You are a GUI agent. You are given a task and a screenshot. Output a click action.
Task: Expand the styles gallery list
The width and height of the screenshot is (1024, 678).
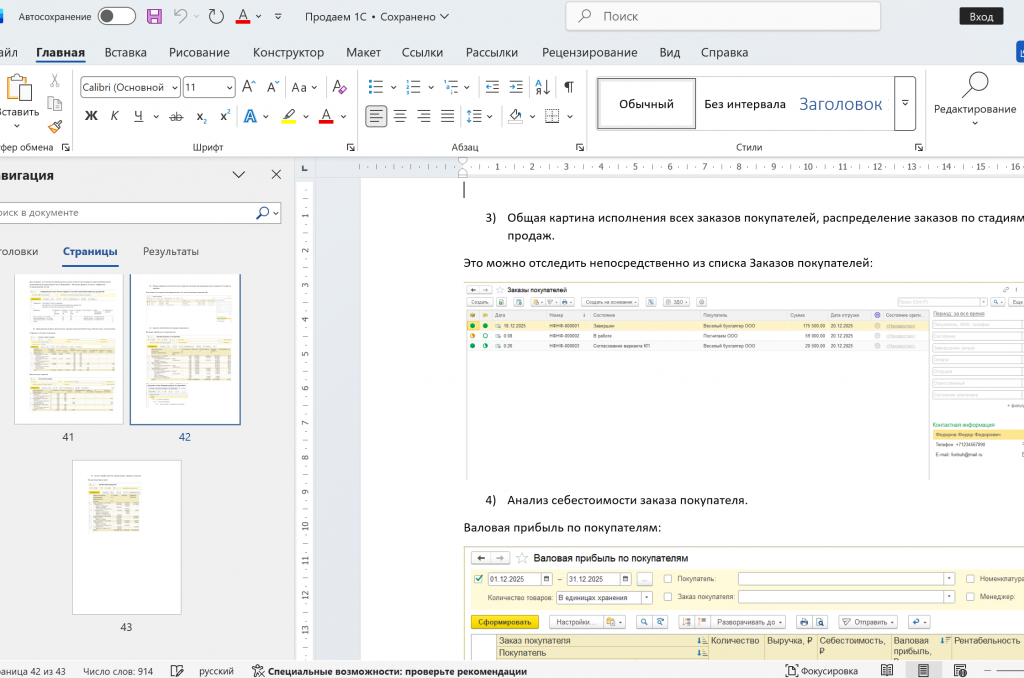(x=905, y=104)
